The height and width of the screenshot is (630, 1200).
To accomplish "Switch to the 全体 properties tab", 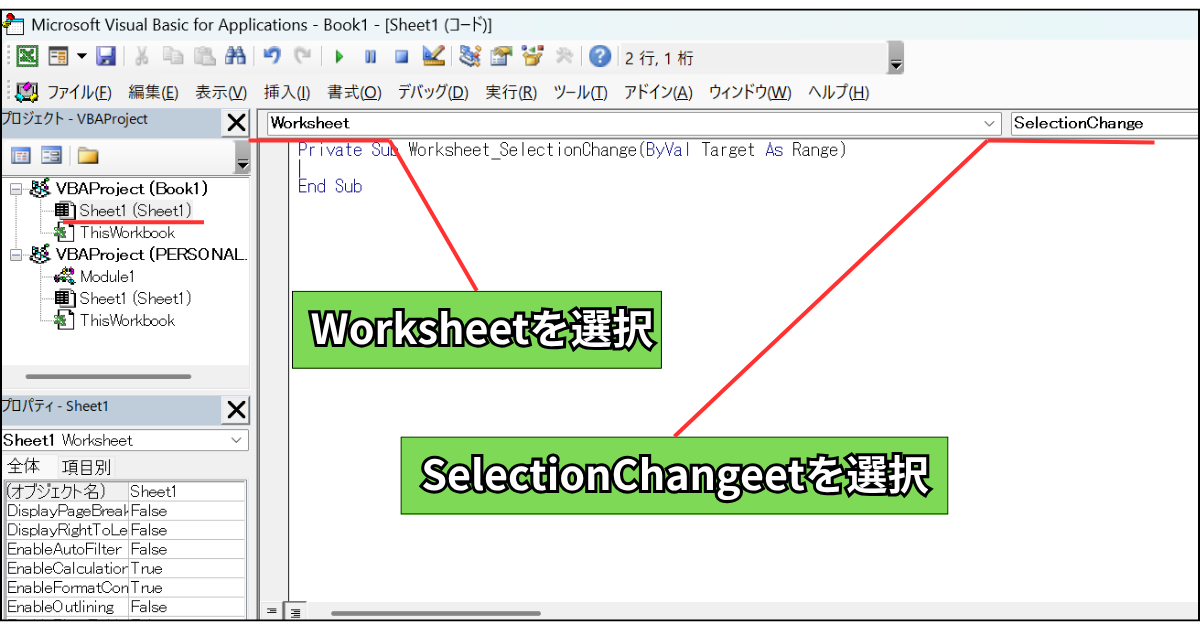I will [x=24, y=466].
